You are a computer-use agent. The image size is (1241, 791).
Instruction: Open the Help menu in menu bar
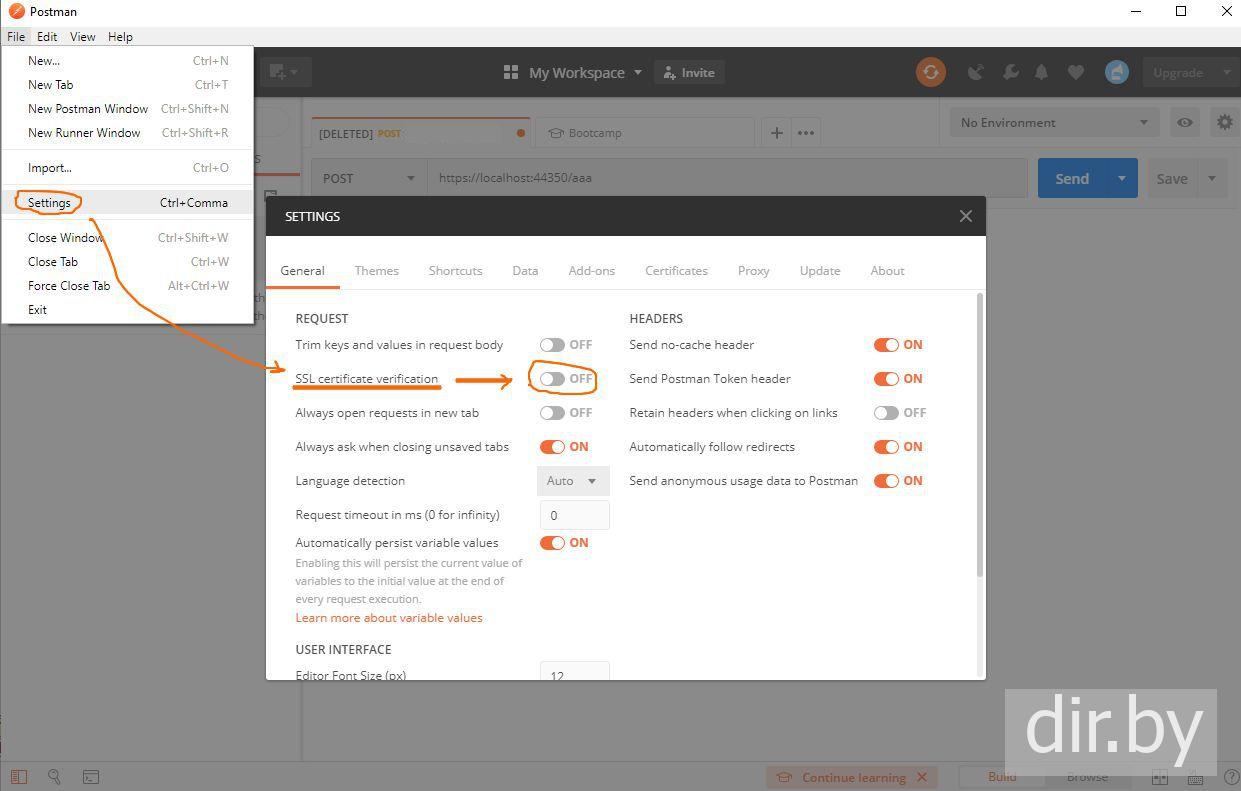pos(120,37)
